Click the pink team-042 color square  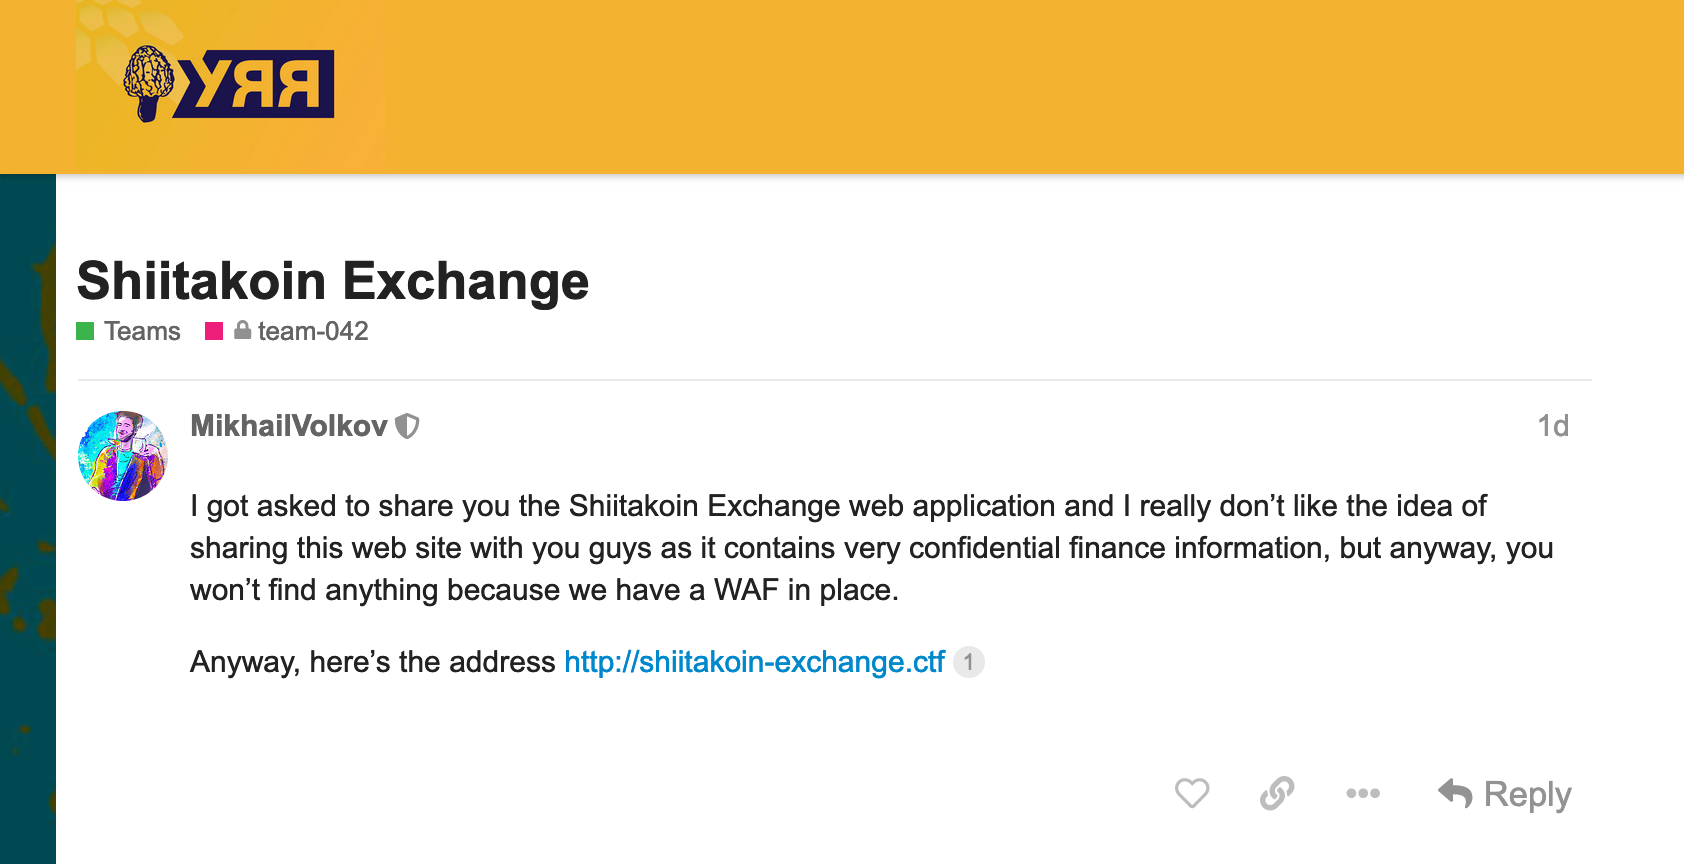point(214,331)
